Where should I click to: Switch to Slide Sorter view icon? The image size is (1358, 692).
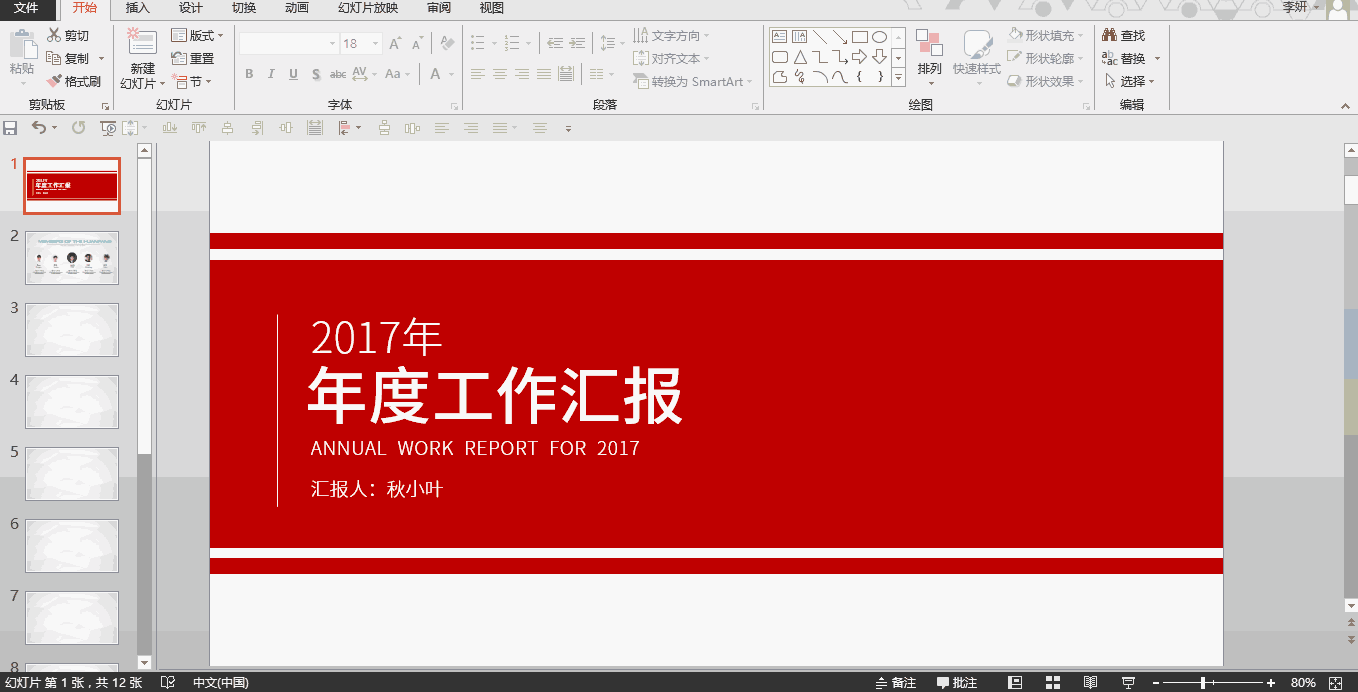(x=1052, y=683)
